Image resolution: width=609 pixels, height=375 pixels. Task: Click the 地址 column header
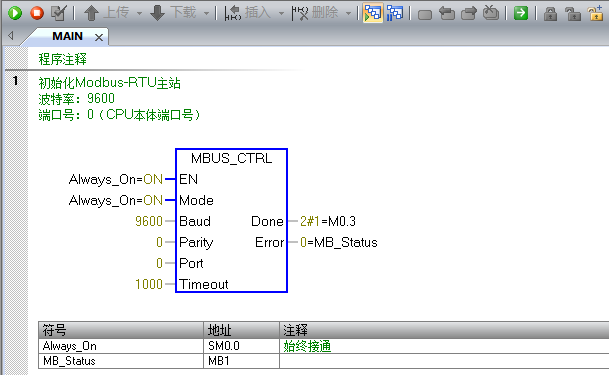tap(242, 330)
